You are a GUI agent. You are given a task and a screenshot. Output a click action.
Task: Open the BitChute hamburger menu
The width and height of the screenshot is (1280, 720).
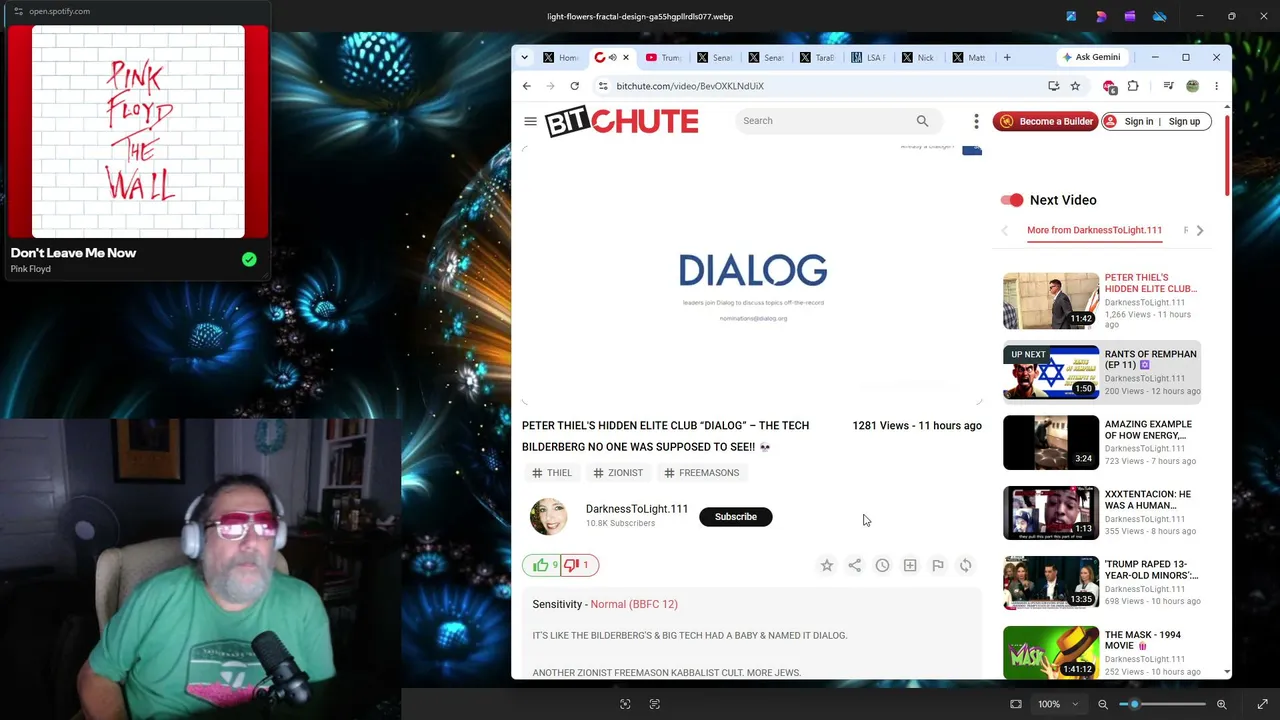tap(530, 121)
